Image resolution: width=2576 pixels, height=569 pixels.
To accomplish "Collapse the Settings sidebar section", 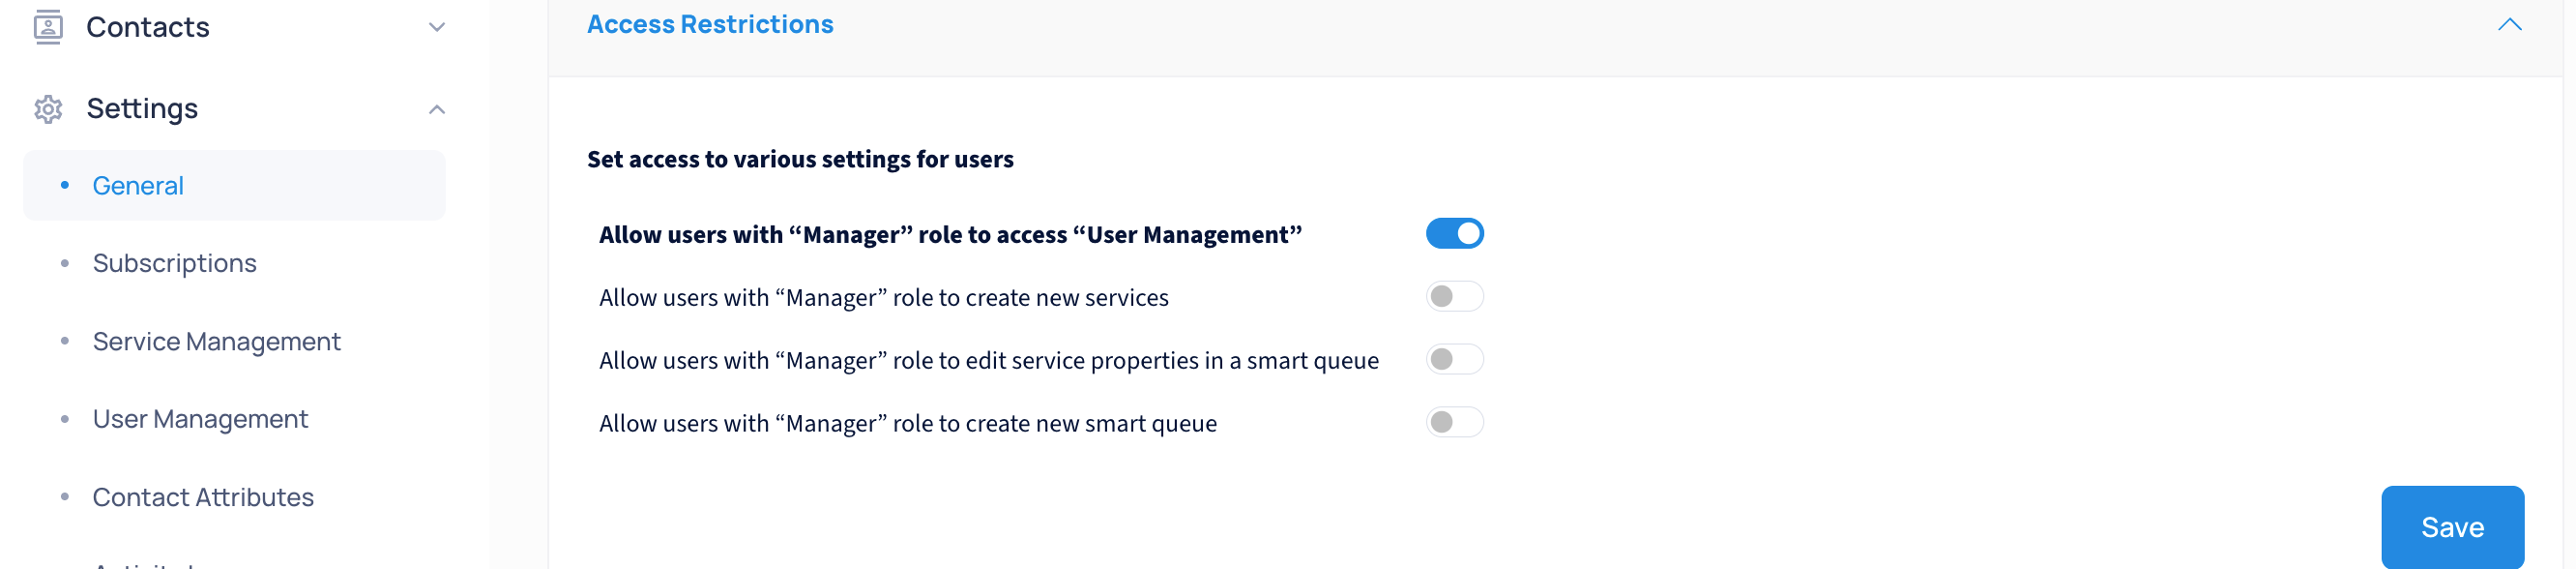I will click(436, 109).
